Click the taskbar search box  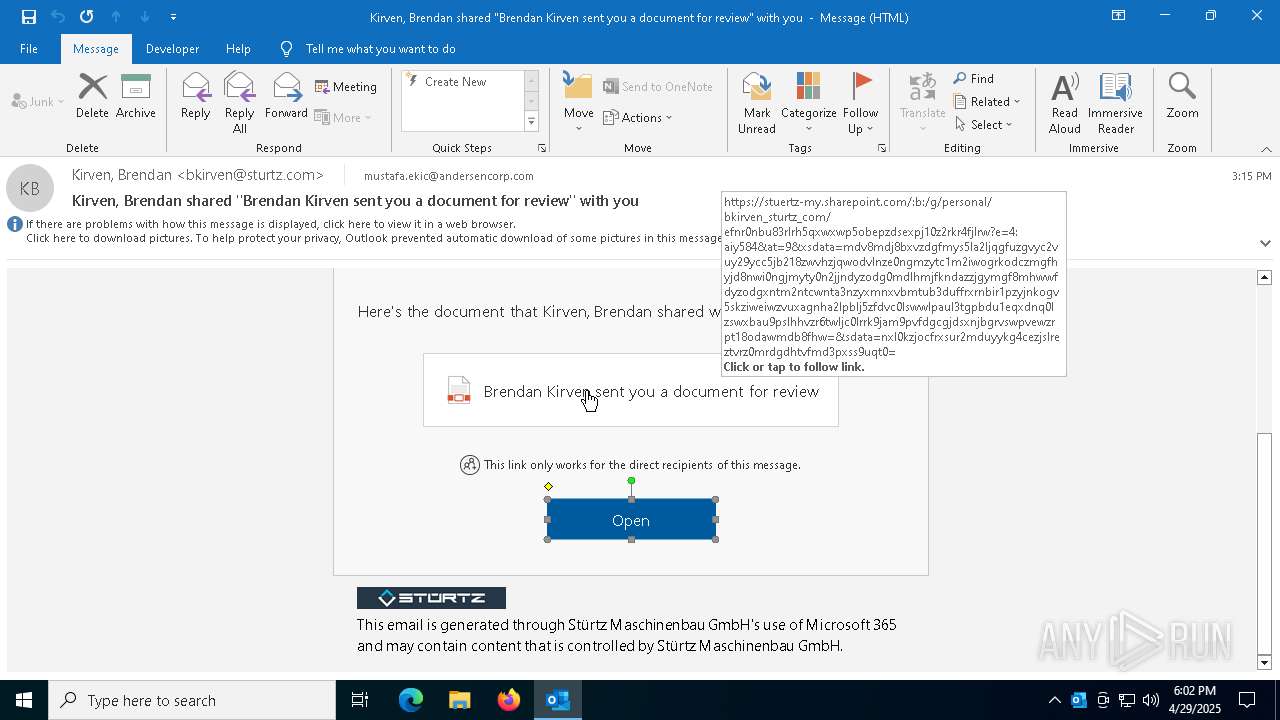(x=192, y=700)
